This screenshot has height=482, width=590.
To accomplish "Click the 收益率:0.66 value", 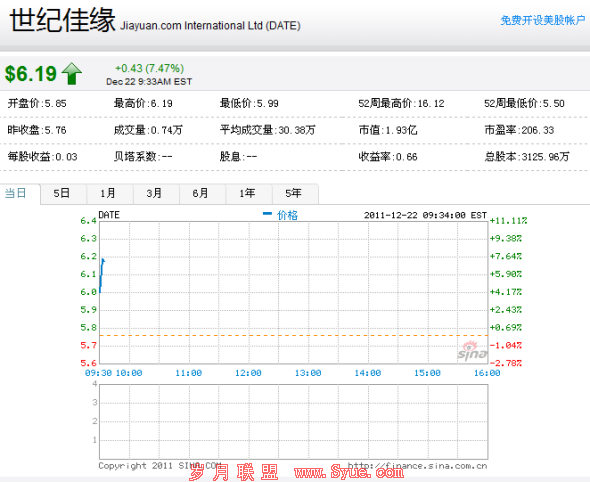I will tap(388, 157).
